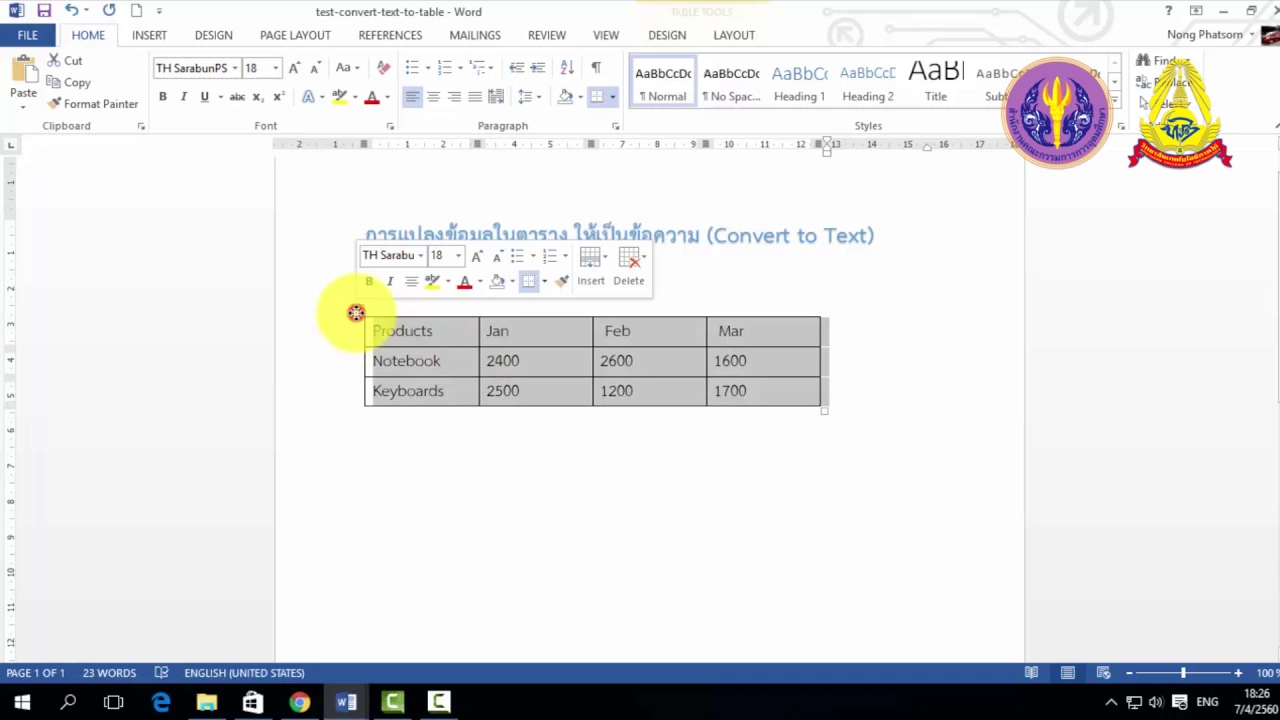Open the ribbon font size dropdown

(x=275, y=68)
